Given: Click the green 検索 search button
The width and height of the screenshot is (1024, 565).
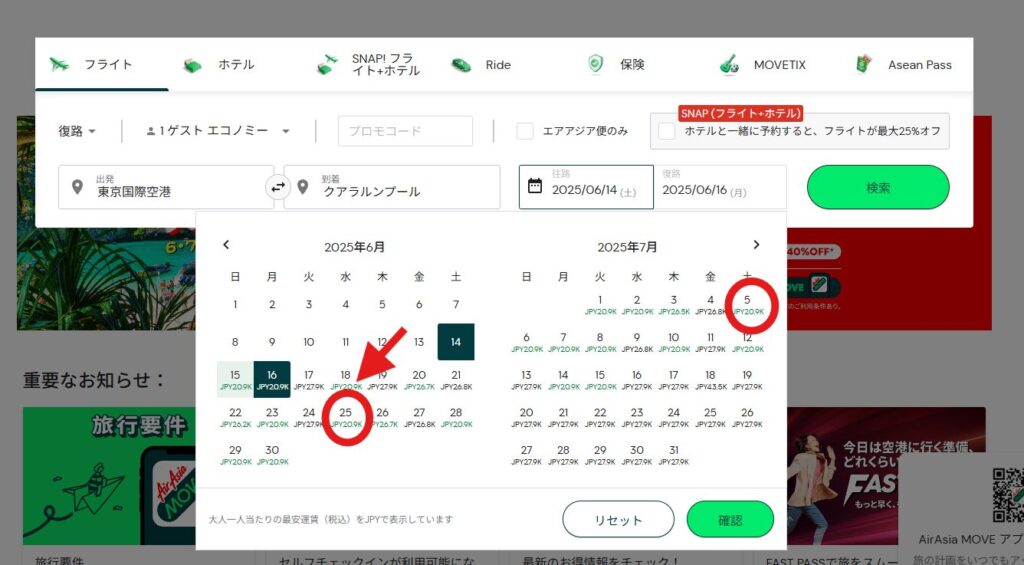Looking at the screenshot, I should pos(878,187).
